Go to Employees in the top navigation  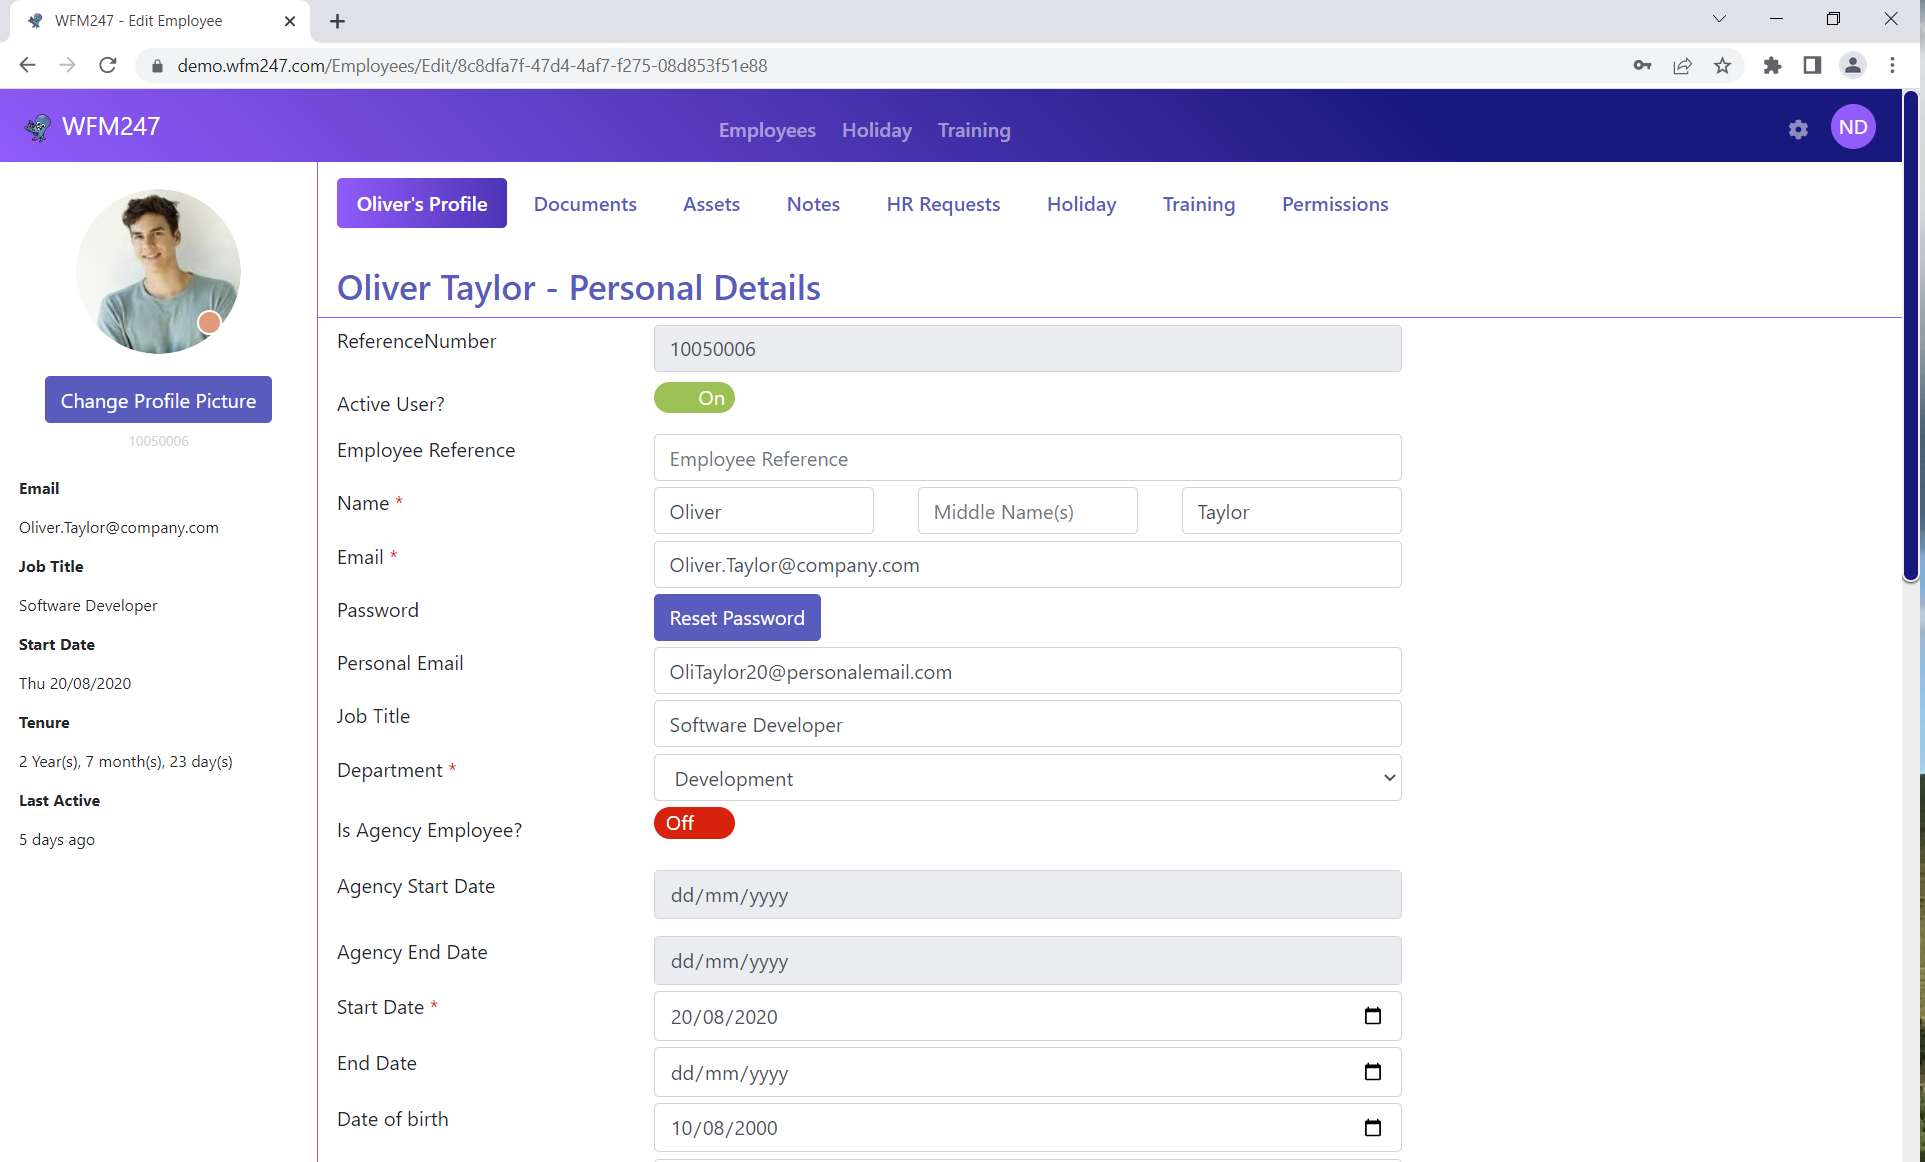[767, 130]
